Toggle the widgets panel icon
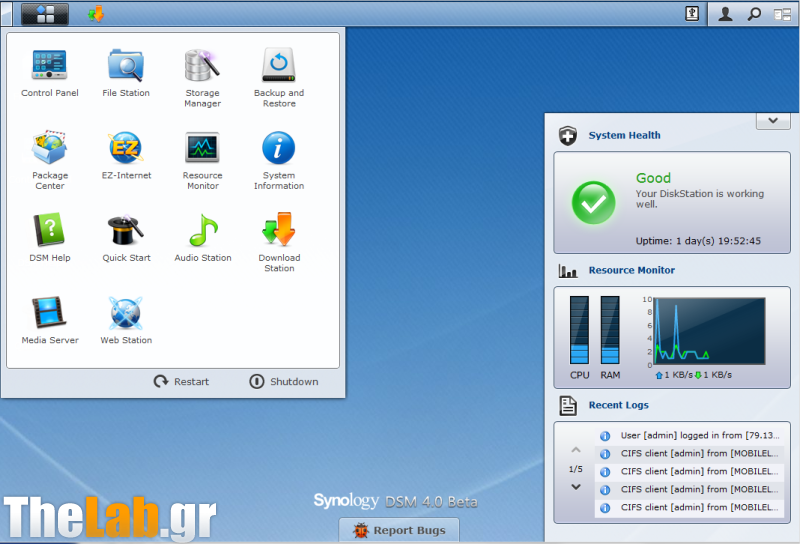The height and width of the screenshot is (544, 800). pyautogui.click(x=782, y=14)
